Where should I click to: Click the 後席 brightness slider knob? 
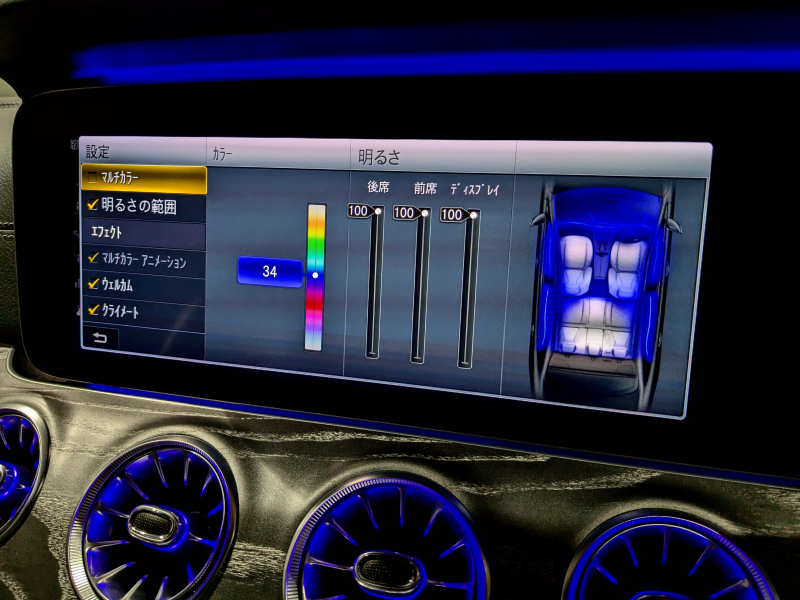(377, 212)
